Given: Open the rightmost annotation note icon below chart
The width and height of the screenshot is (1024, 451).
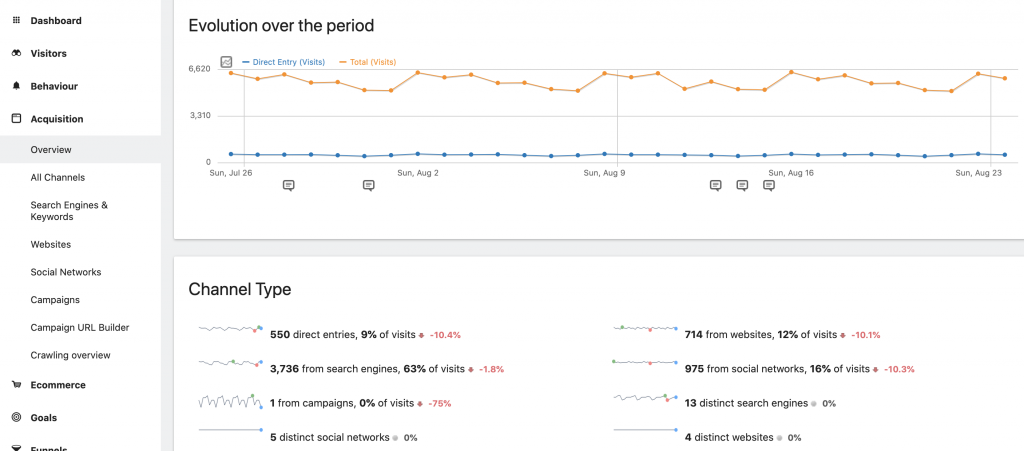Looking at the screenshot, I should (769, 185).
